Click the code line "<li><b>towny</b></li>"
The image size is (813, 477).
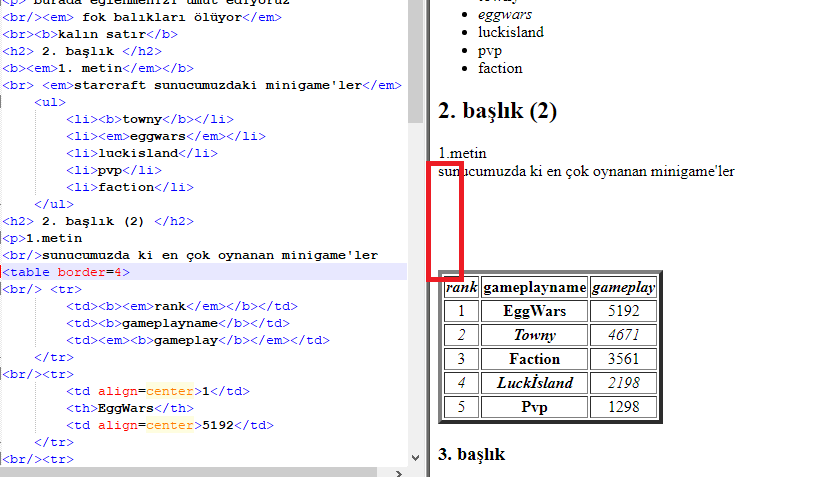click(150, 119)
